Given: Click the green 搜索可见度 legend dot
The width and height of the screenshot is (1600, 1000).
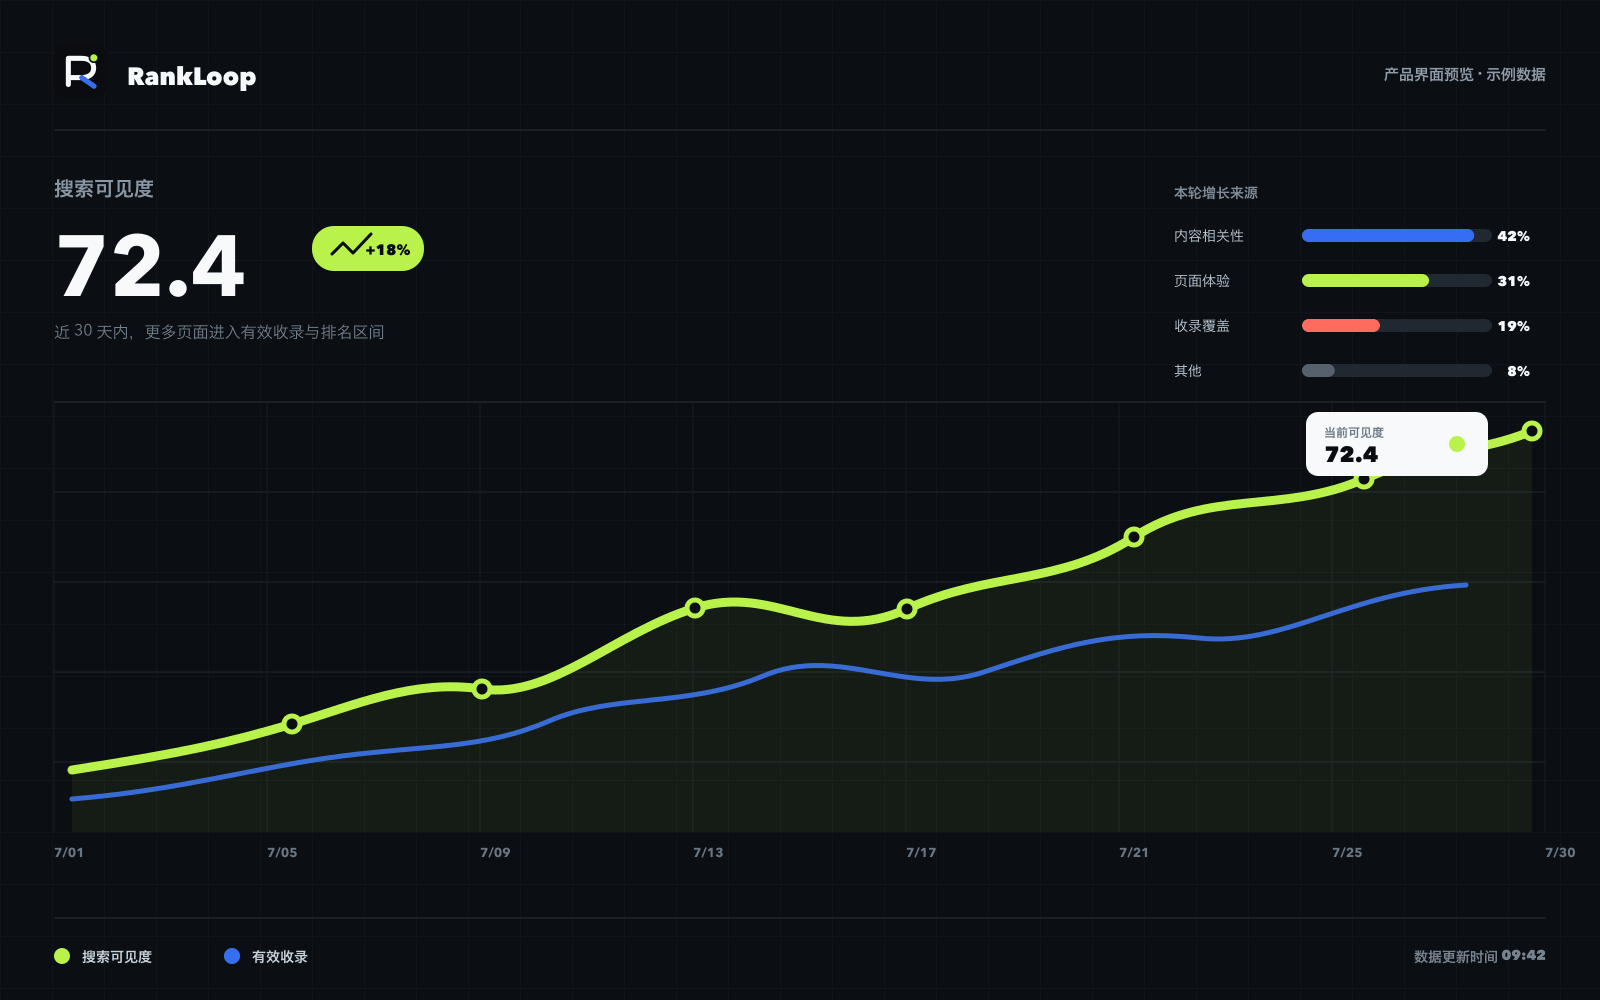Looking at the screenshot, I should coord(62,956).
